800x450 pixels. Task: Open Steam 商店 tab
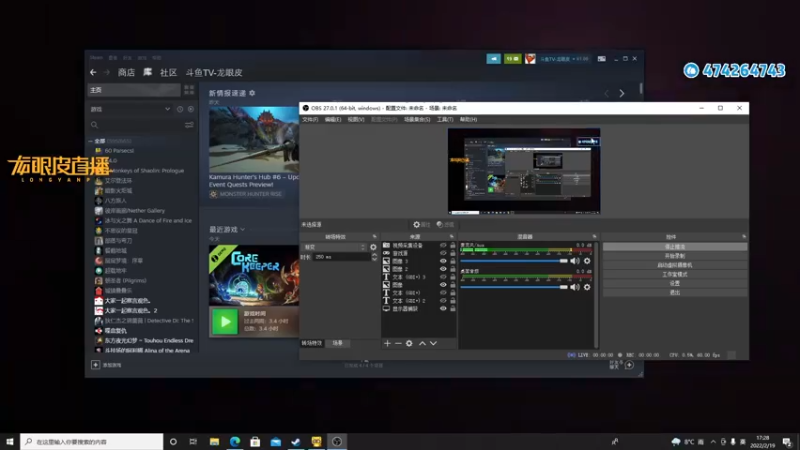coord(127,72)
